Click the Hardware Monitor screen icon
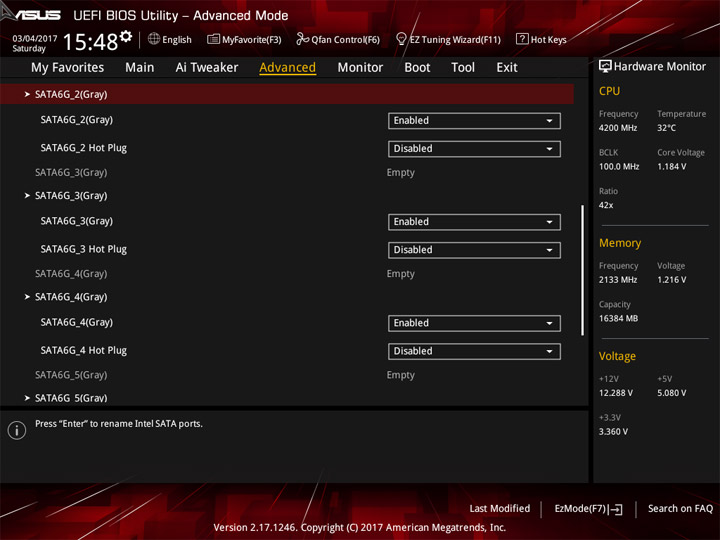 coord(605,67)
